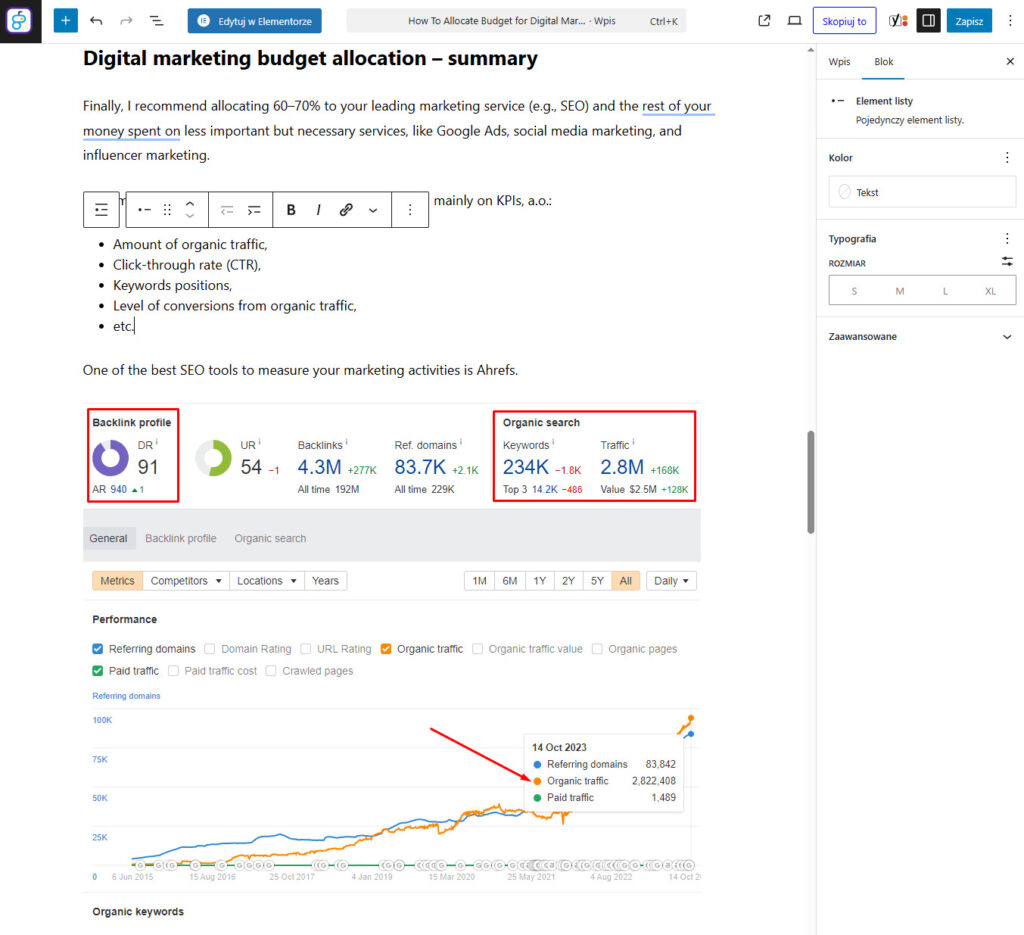Select size XL in typography
Viewport: 1024px width, 935px height.
click(990, 290)
